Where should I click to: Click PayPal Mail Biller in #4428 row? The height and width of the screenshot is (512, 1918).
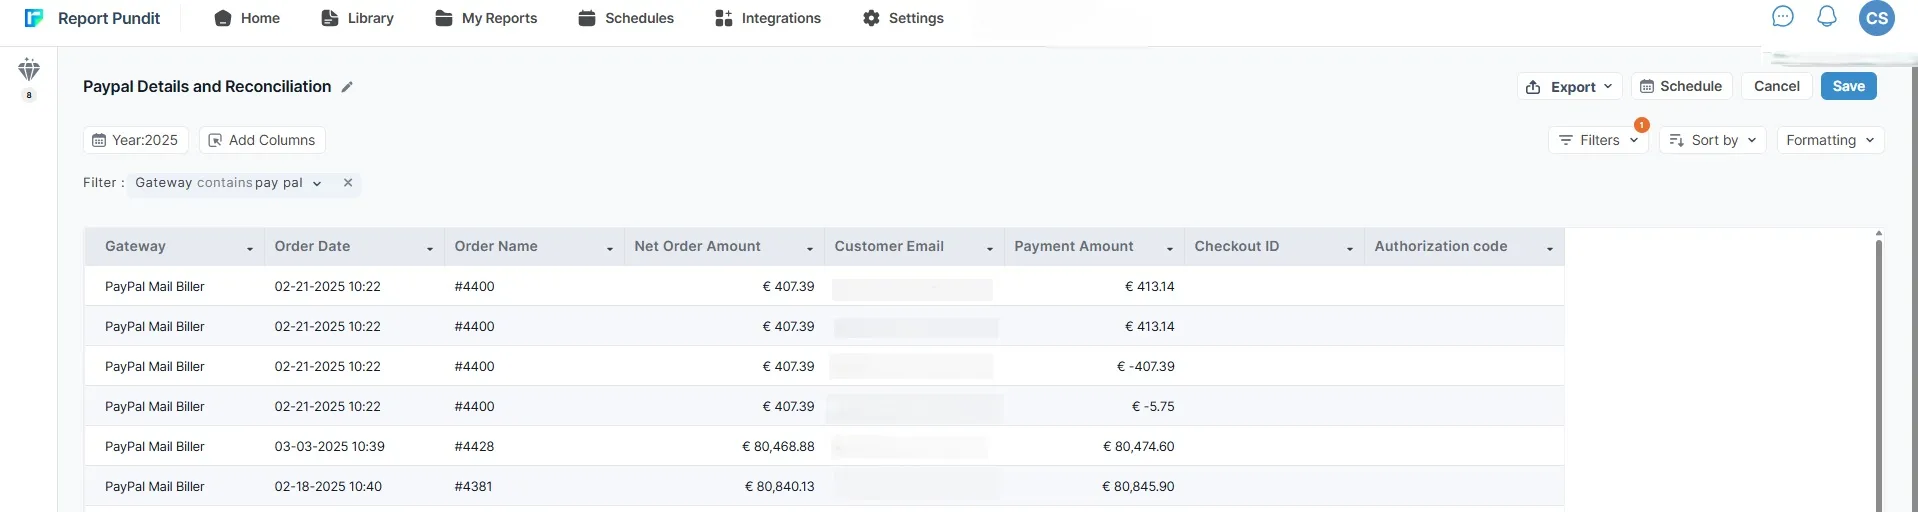coord(155,446)
